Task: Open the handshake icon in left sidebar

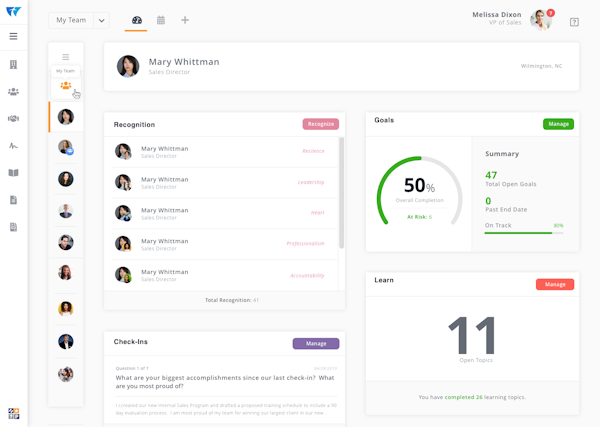Action: (13, 119)
